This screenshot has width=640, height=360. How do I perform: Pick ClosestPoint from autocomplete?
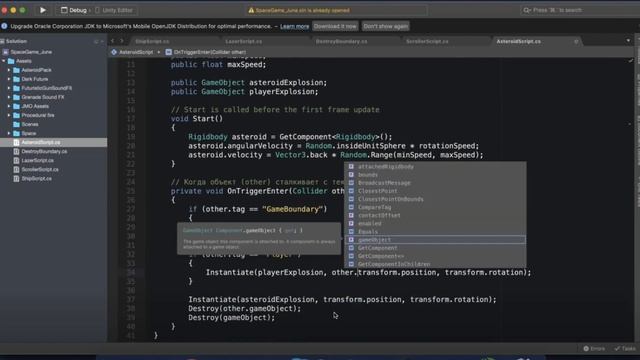click(x=435, y=191)
